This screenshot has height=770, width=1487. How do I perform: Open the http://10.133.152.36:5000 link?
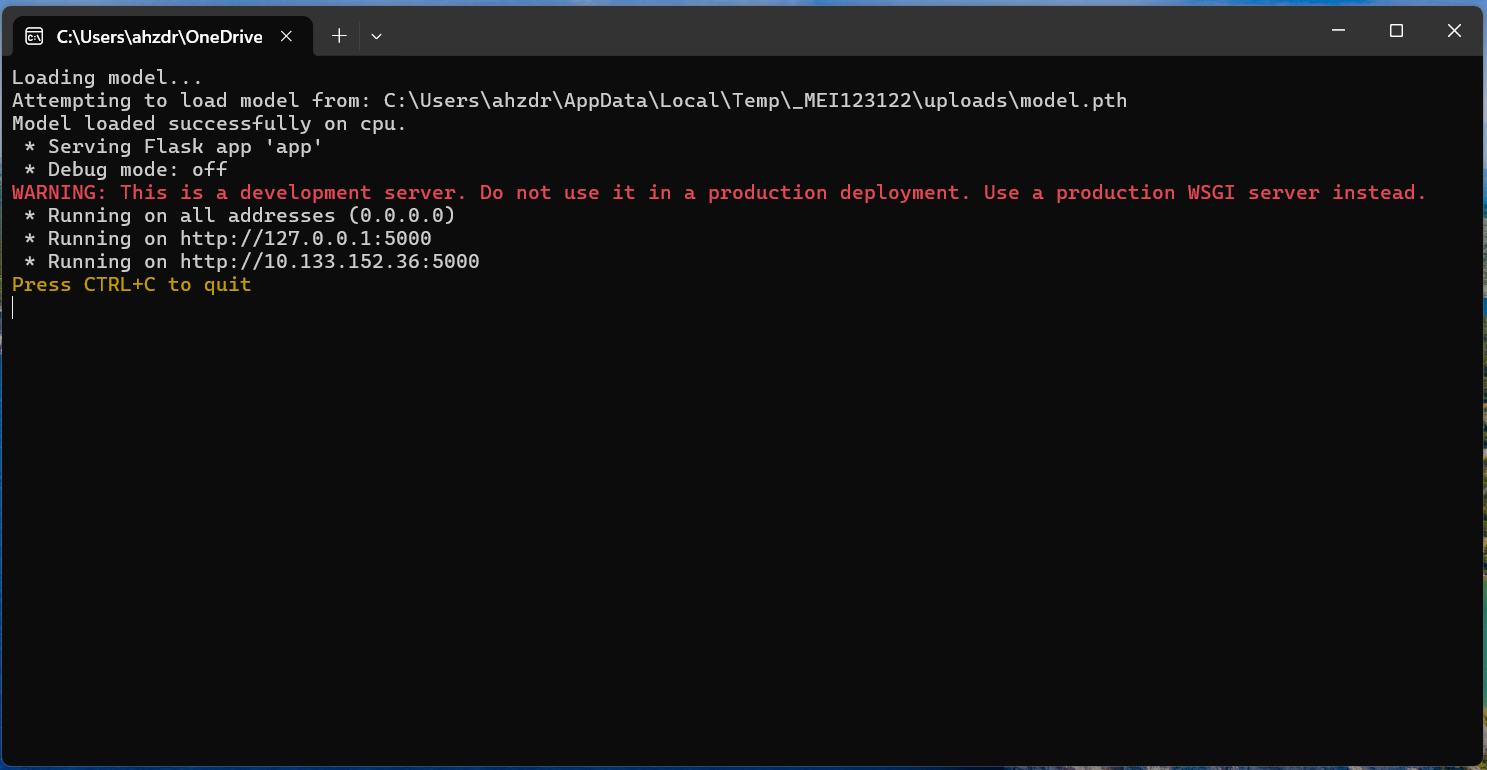click(x=329, y=261)
